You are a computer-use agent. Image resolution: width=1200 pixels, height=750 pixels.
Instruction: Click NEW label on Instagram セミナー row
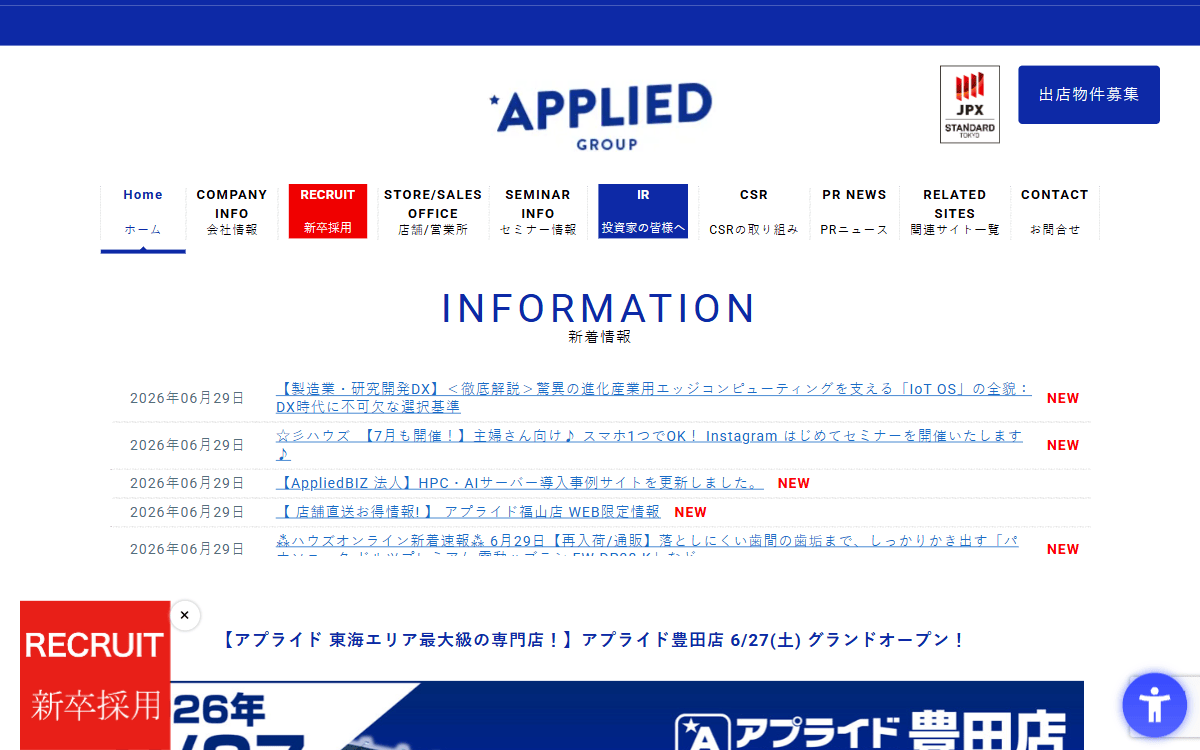1063,445
